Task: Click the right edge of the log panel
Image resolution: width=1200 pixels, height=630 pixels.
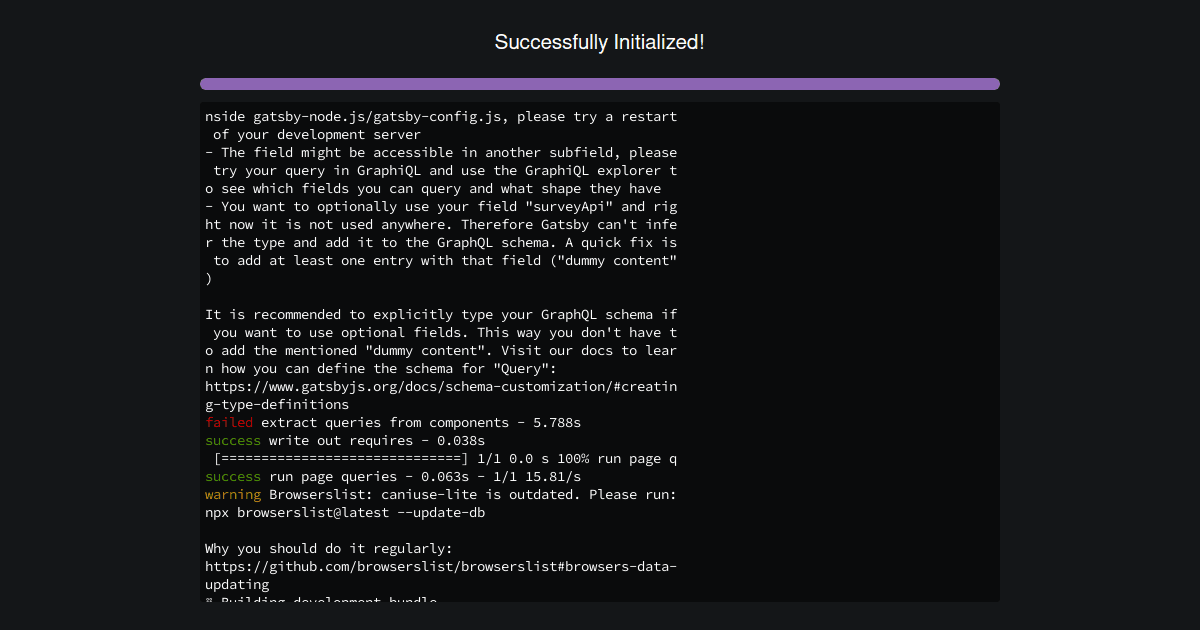Action: pyautogui.click(x=995, y=350)
